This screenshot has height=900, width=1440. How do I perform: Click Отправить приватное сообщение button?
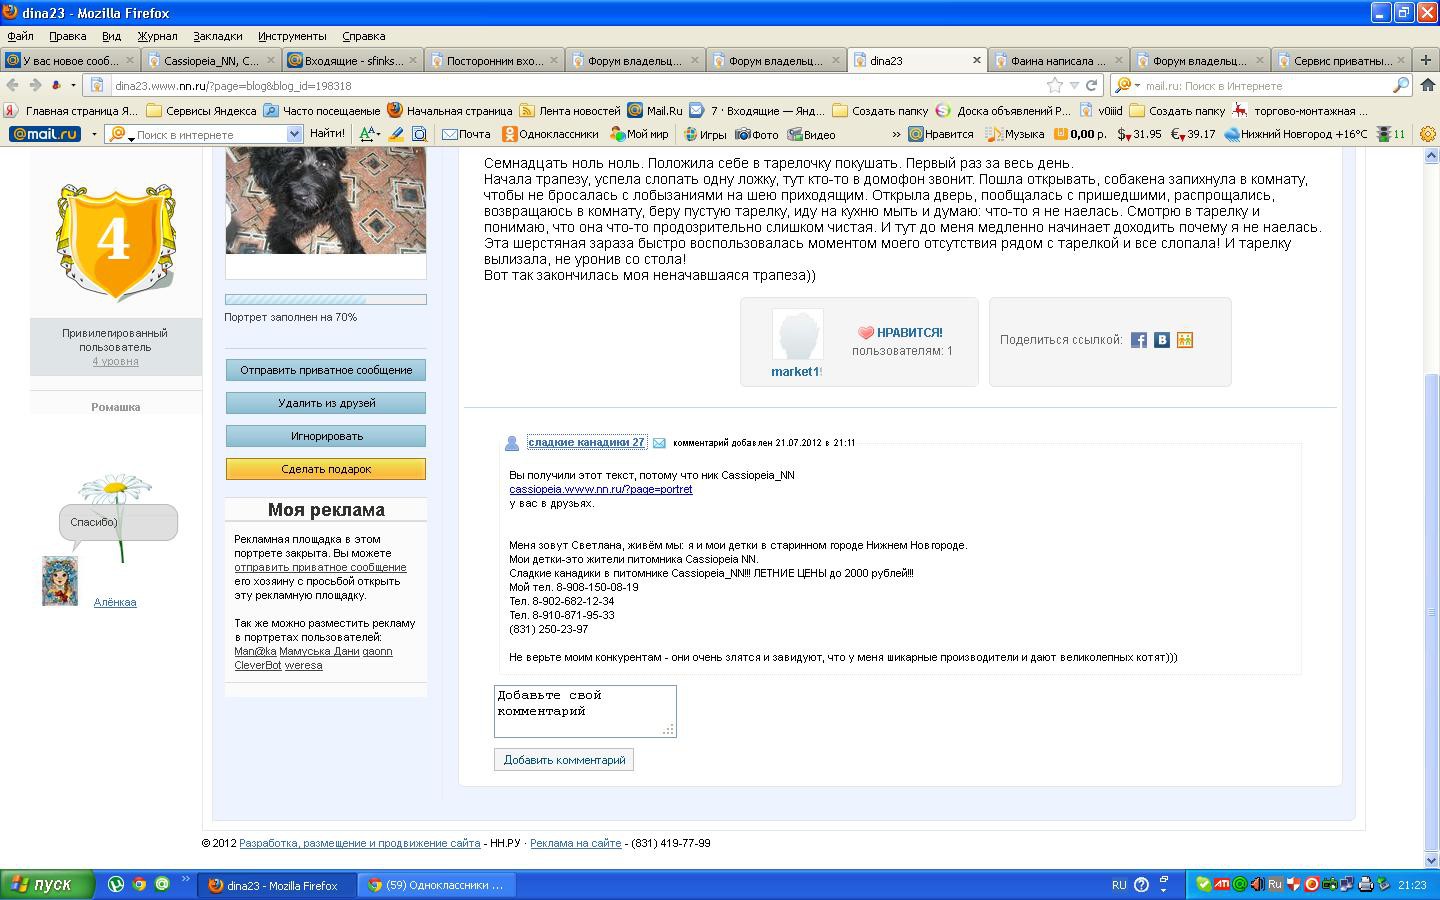(x=326, y=370)
